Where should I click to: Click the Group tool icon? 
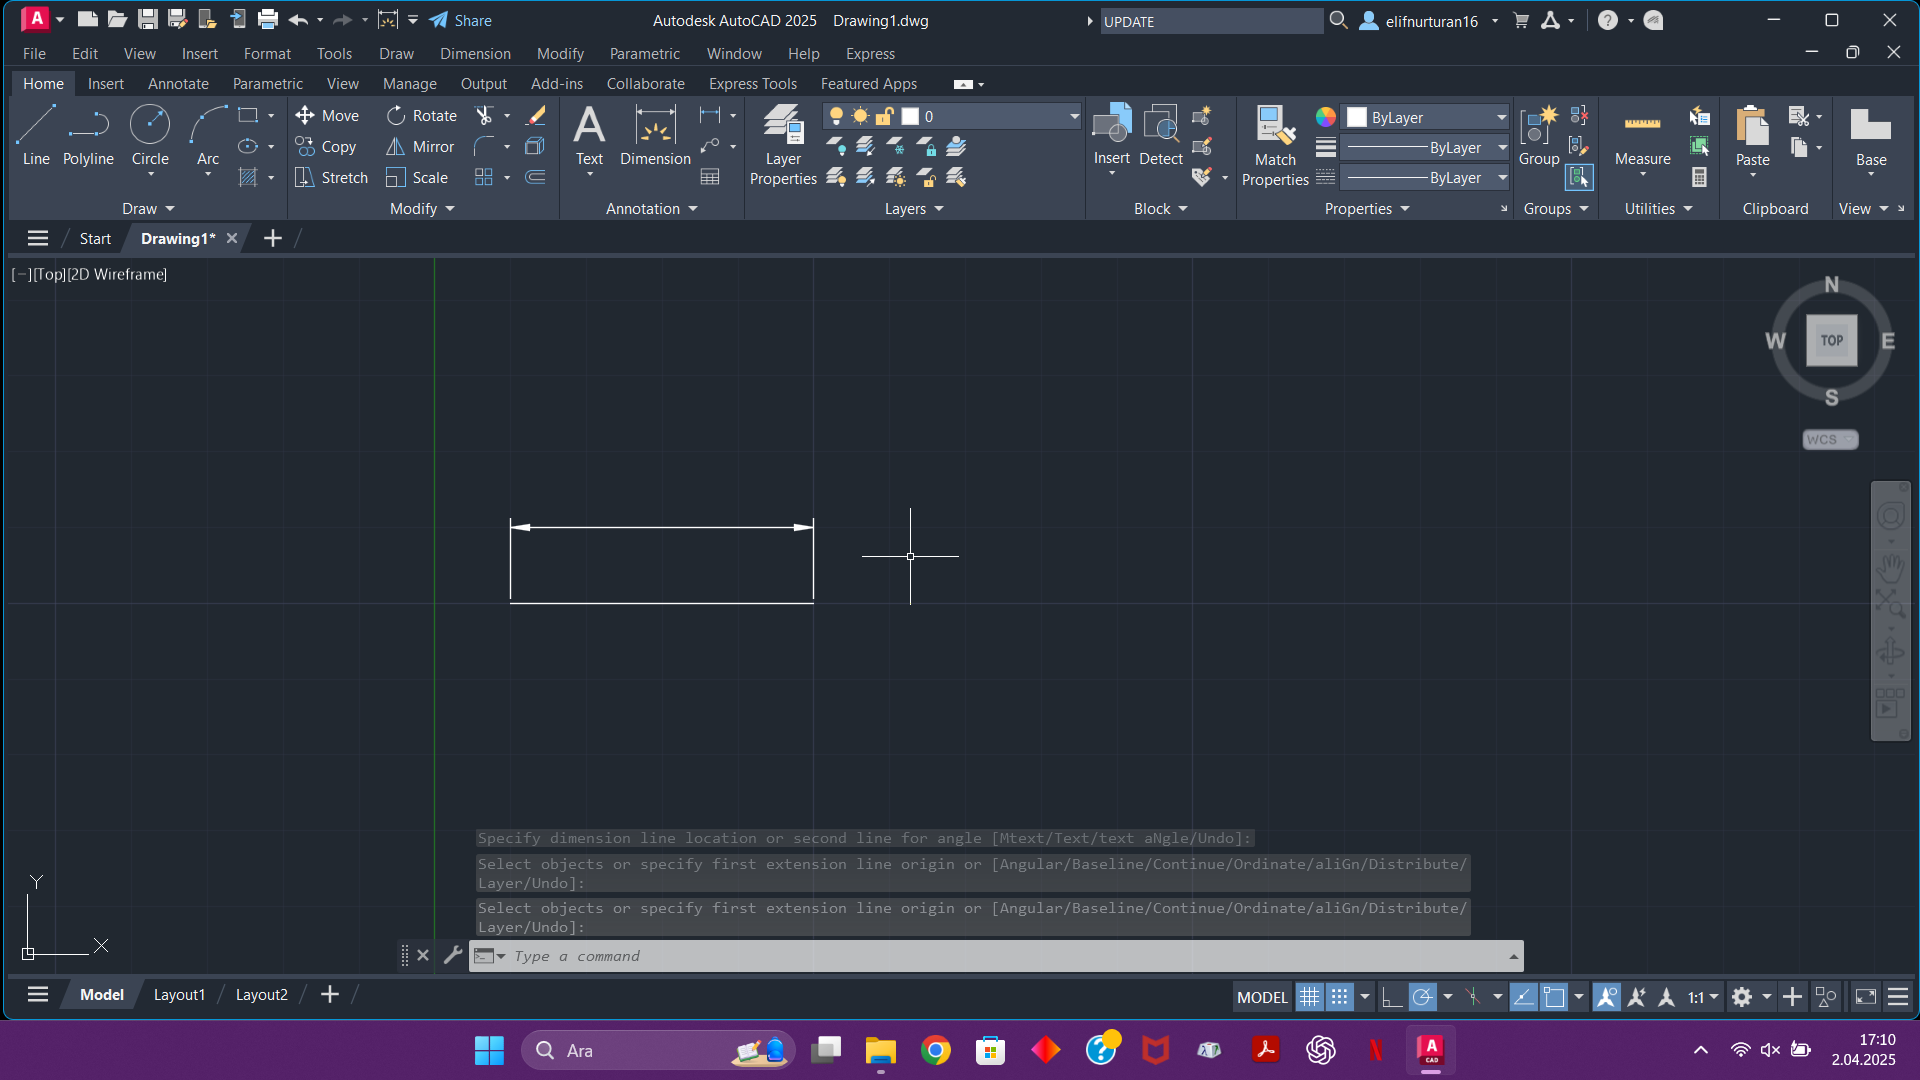click(x=1538, y=135)
